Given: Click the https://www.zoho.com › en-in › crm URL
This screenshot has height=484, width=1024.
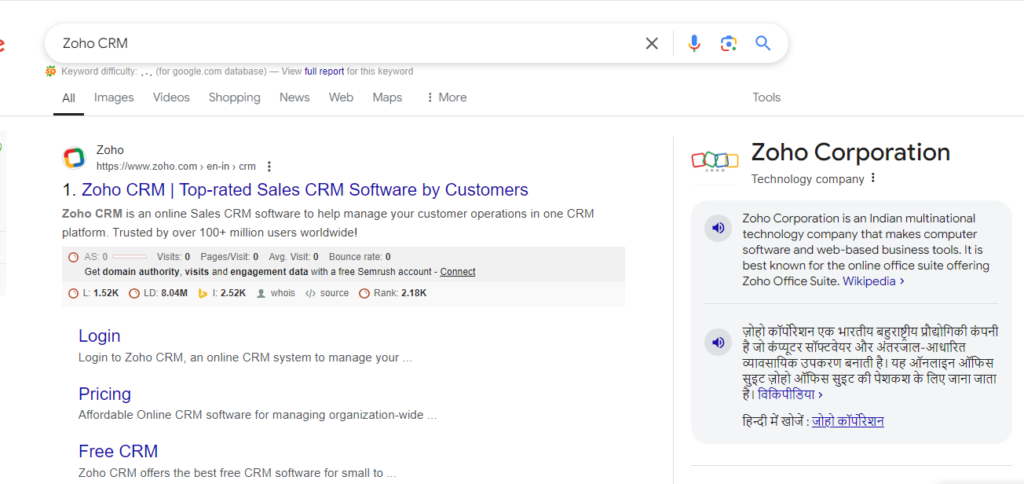Looking at the screenshot, I should (x=176, y=166).
